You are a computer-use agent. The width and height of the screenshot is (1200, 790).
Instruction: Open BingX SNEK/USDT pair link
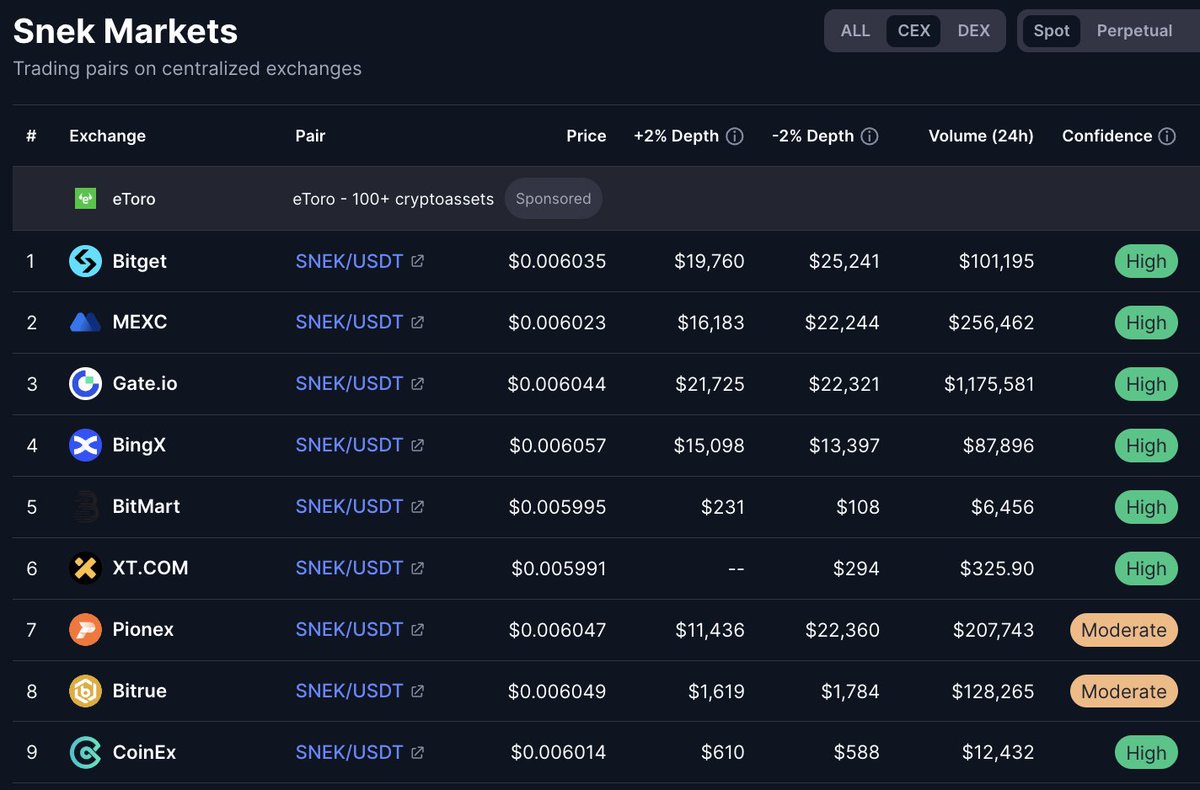pyautogui.click(x=349, y=445)
